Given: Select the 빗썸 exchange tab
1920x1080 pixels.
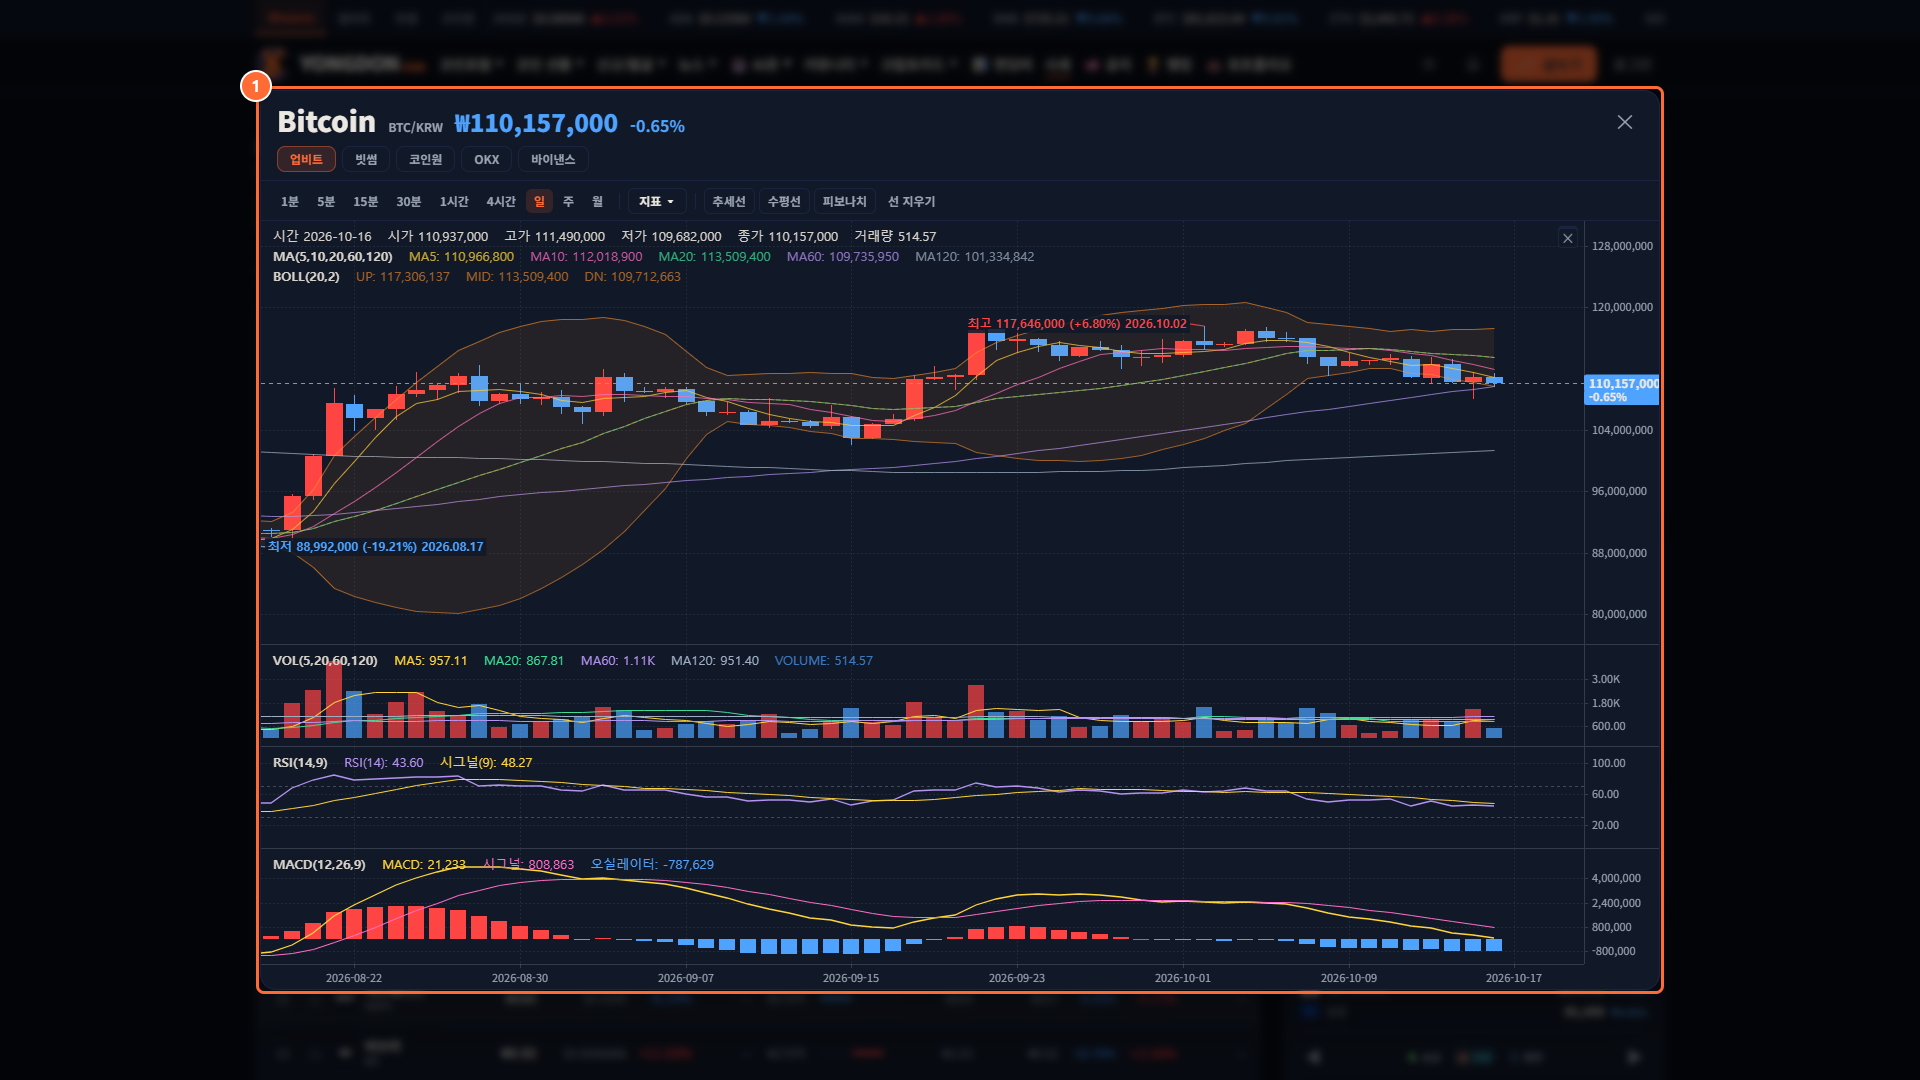Looking at the screenshot, I should click(366, 160).
